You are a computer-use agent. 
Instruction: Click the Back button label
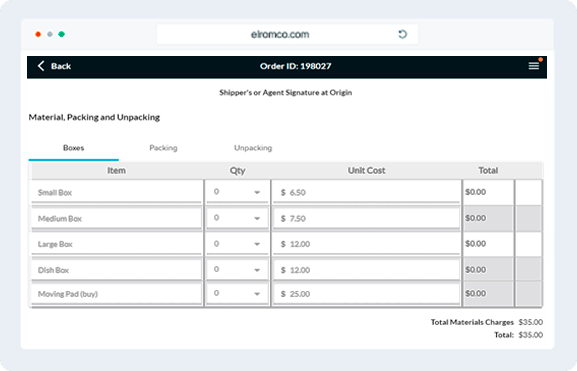[61, 66]
